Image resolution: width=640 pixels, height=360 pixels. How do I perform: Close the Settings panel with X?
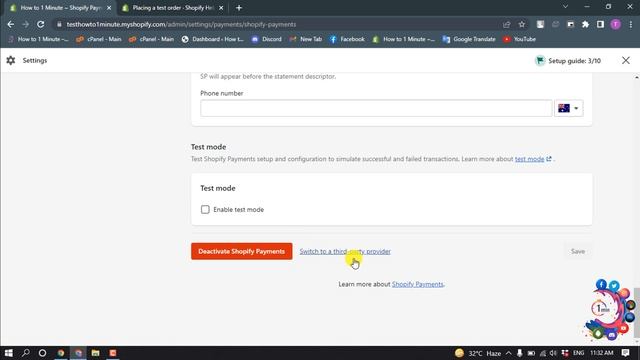[625, 60]
